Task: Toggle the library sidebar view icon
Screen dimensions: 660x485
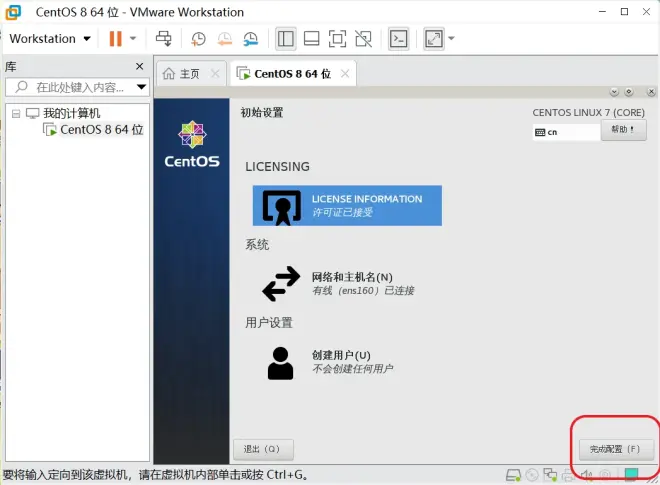Action: click(x=286, y=39)
